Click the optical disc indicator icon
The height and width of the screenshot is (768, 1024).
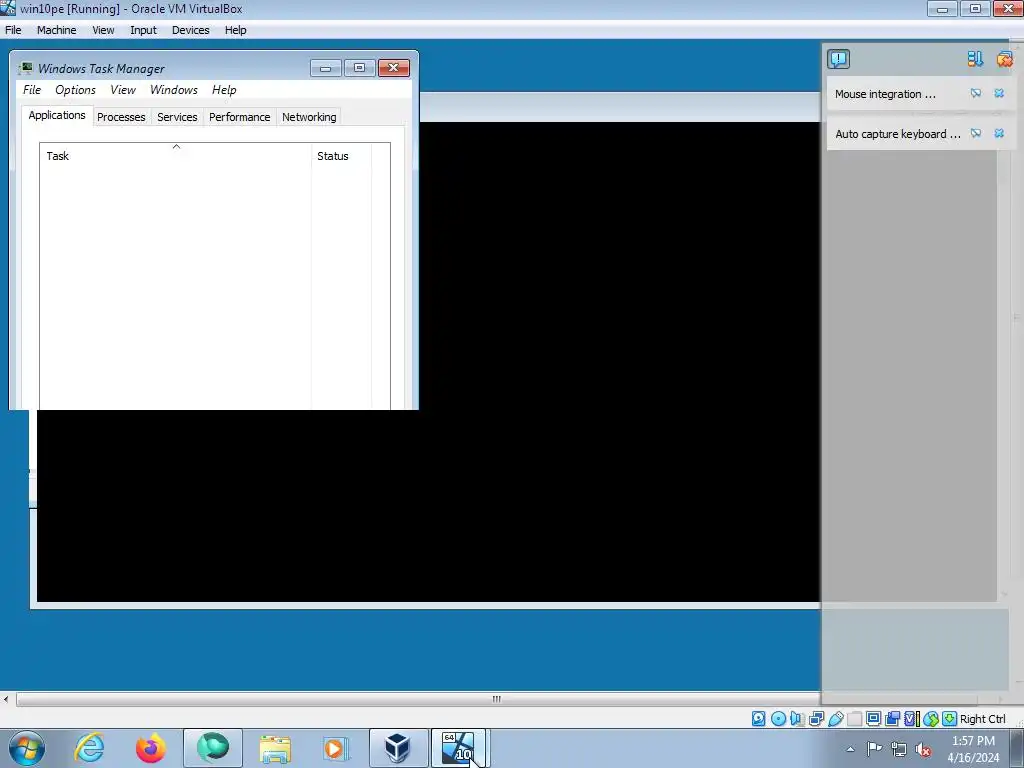click(778, 719)
